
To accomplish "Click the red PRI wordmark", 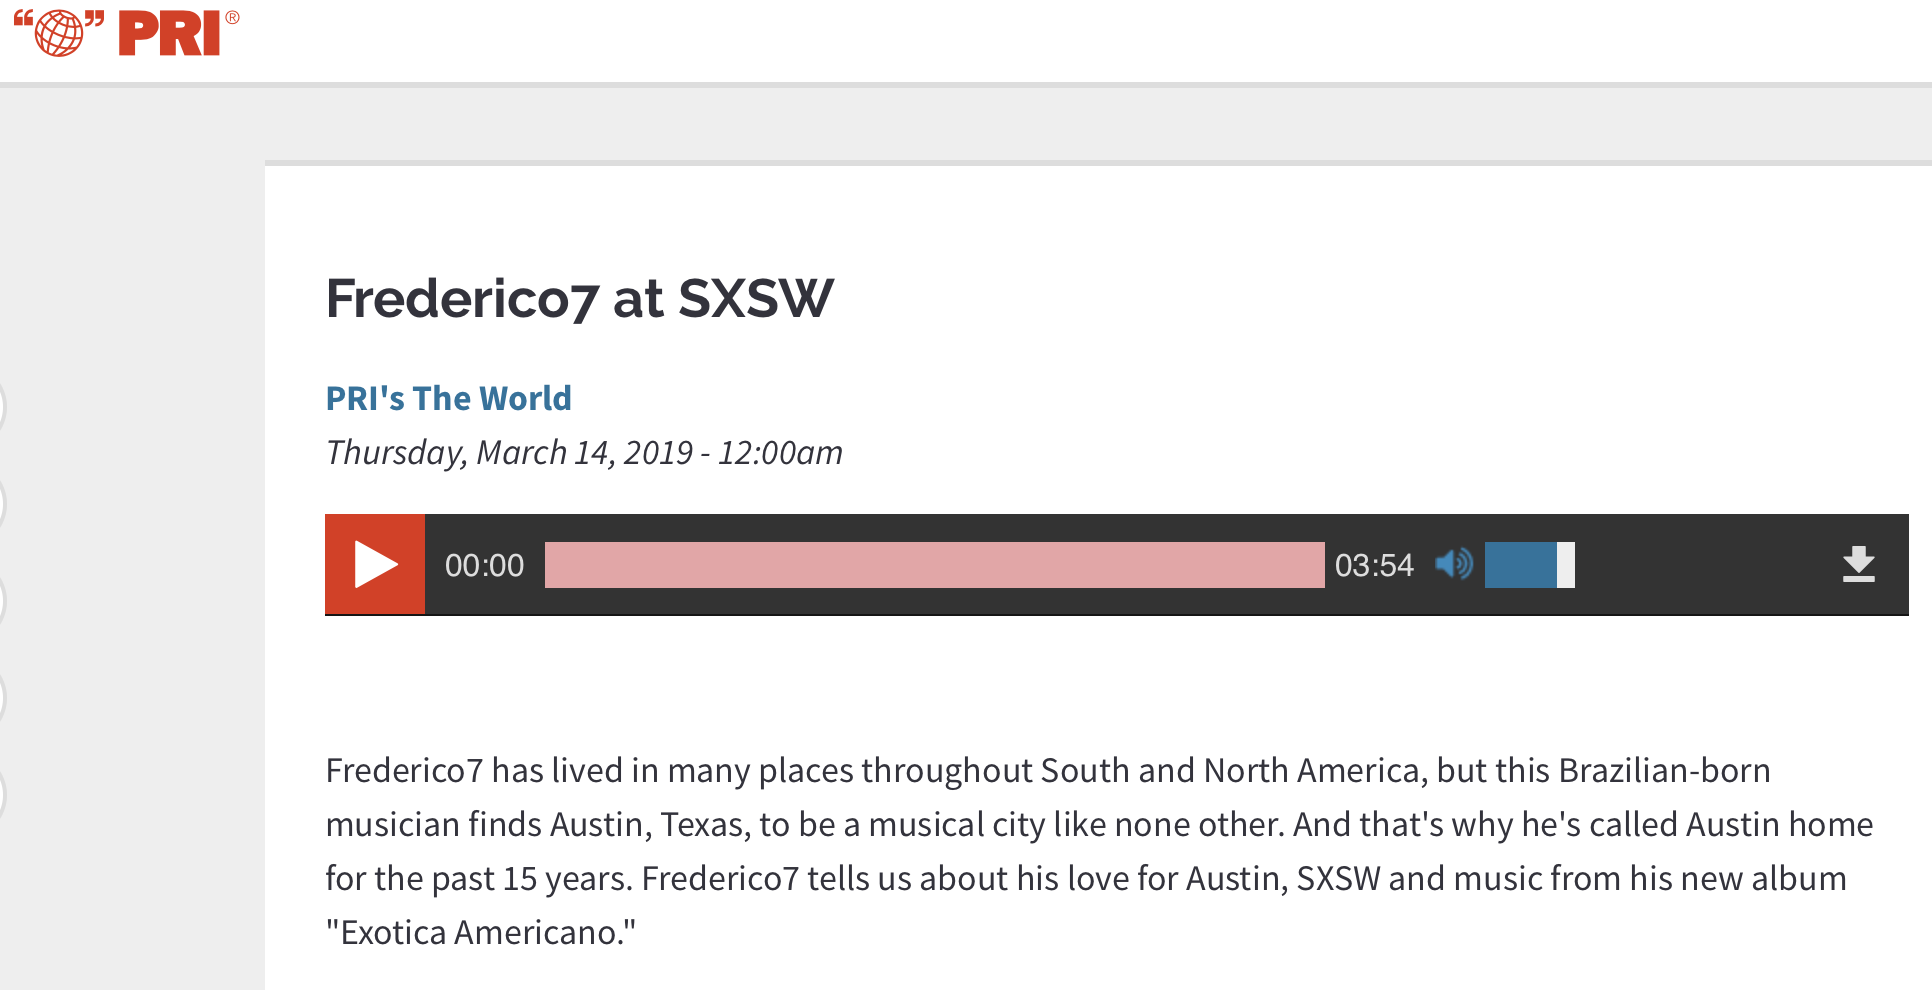I will 170,33.
